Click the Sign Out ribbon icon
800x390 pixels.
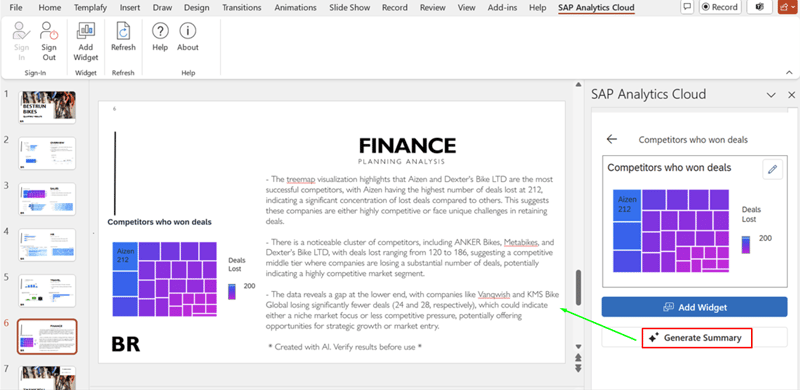[49, 41]
